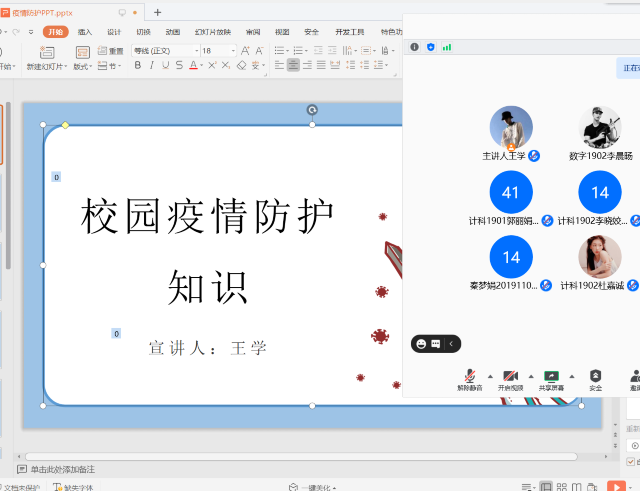Align text left
The height and width of the screenshot is (491, 640).
click(279, 65)
